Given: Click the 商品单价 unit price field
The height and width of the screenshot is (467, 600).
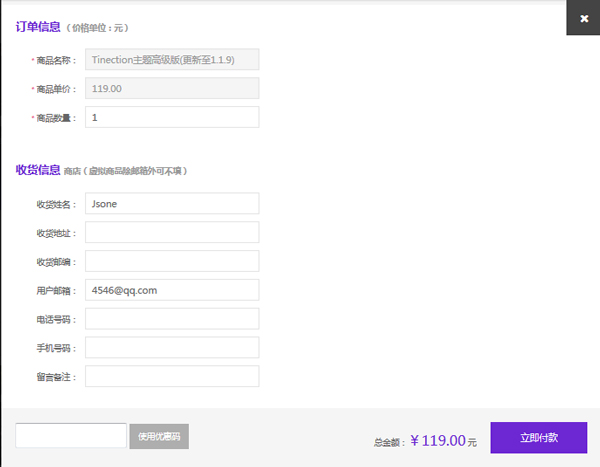Looking at the screenshot, I should [x=172, y=88].
